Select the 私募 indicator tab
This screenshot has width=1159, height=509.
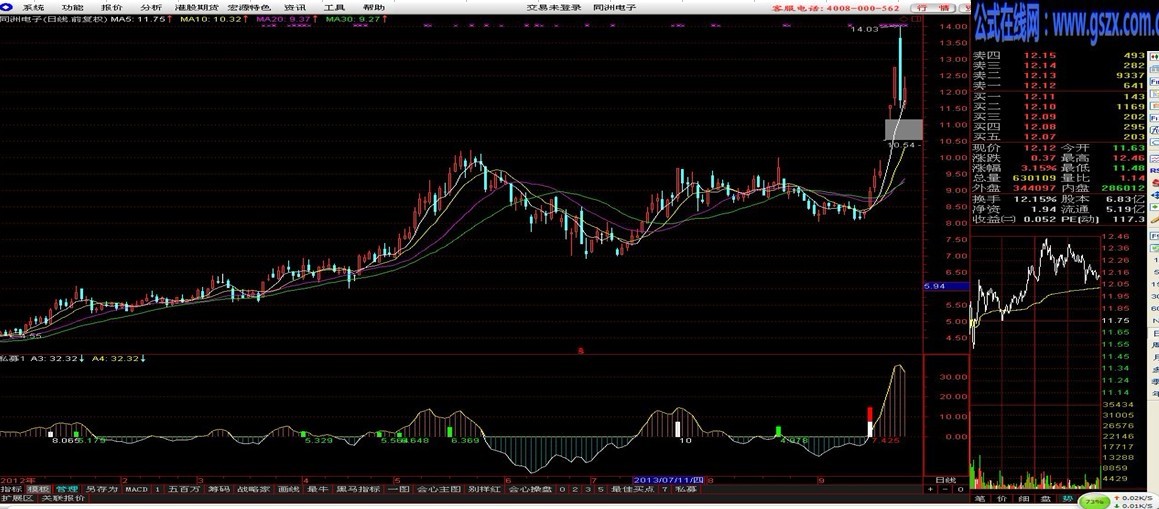[x=686, y=489]
